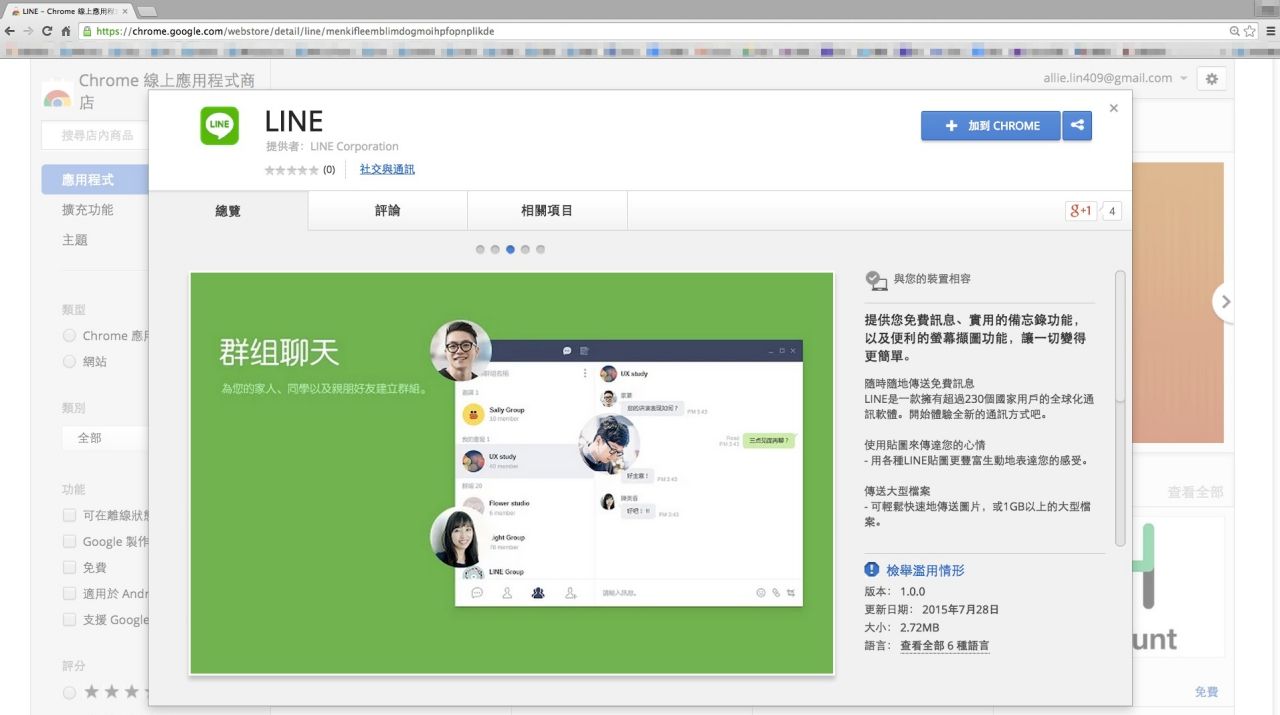Switch to the 相關項目 tab
The width and height of the screenshot is (1280, 715).
point(547,211)
